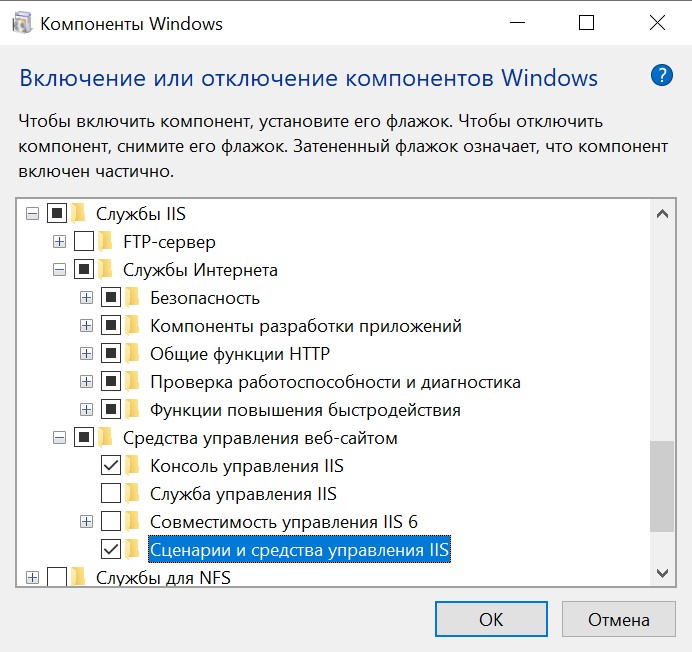Expand Проверка работоспособности и диагностика node
The height and width of the screenshot is (652, 692).
(86, 382)
